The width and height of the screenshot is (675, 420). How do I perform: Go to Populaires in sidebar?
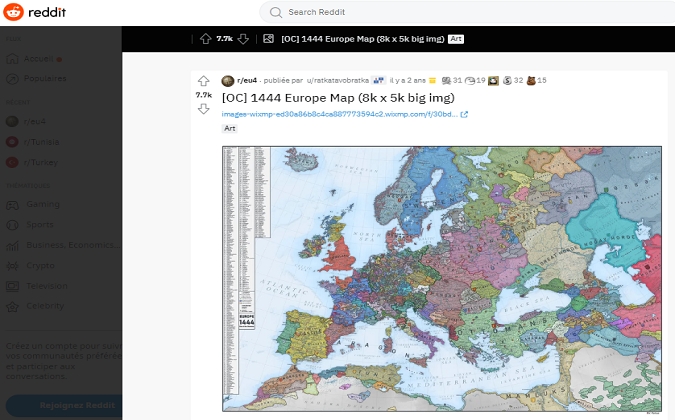[x=45, y=79]
